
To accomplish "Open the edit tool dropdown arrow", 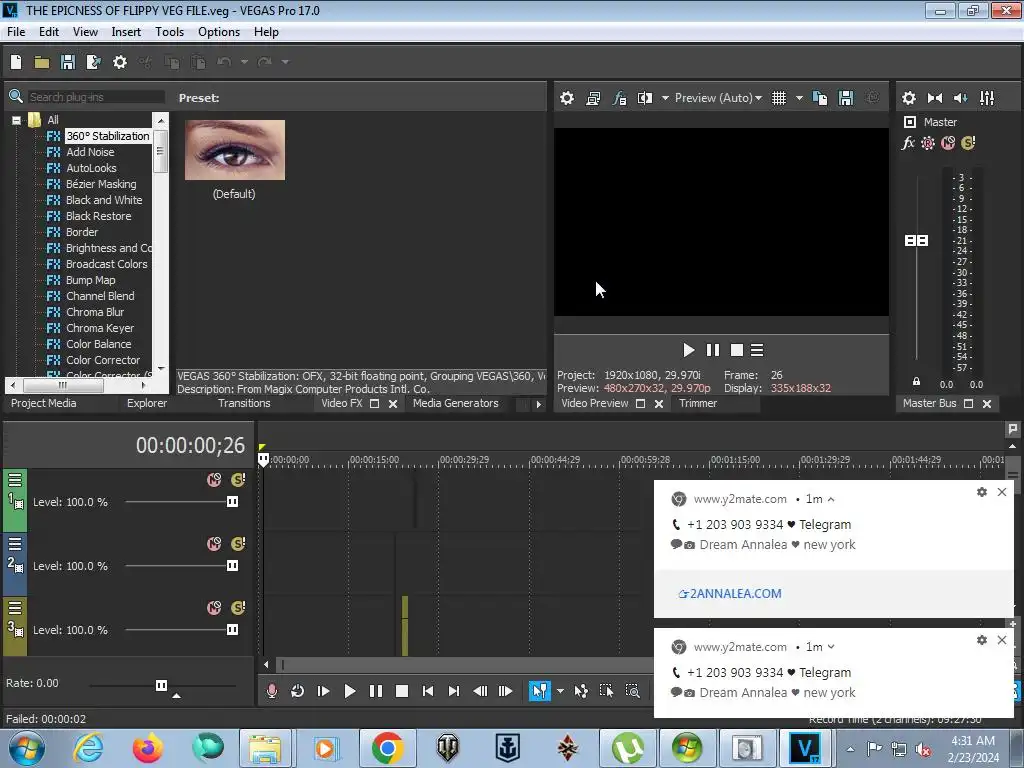I will 560,691.
